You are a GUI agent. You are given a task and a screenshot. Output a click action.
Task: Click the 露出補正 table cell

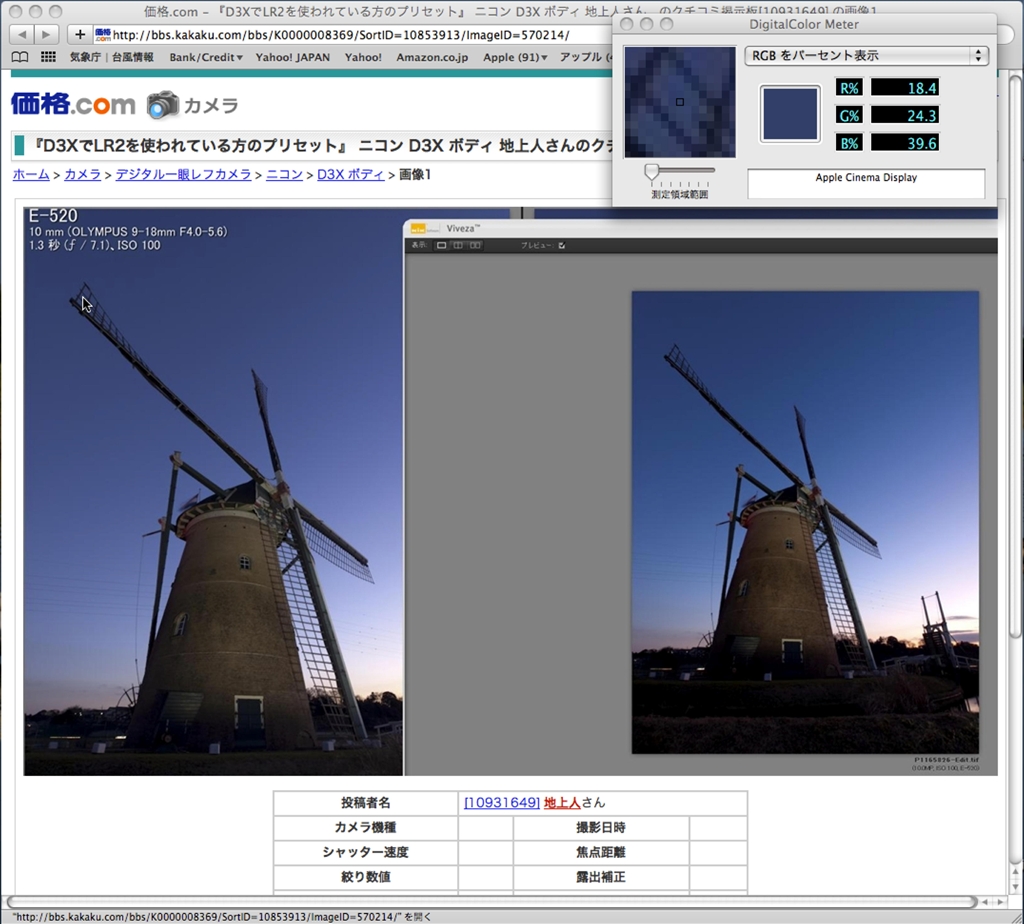601,877
